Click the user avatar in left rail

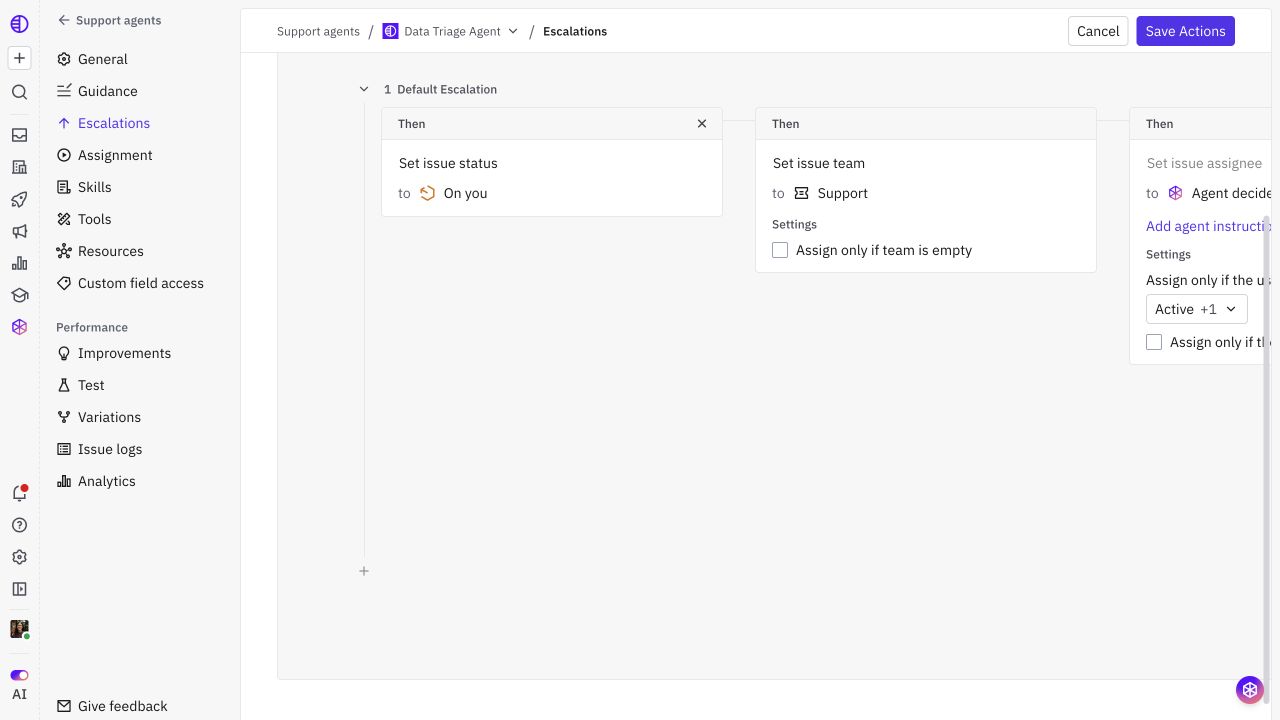click(19, 629)
